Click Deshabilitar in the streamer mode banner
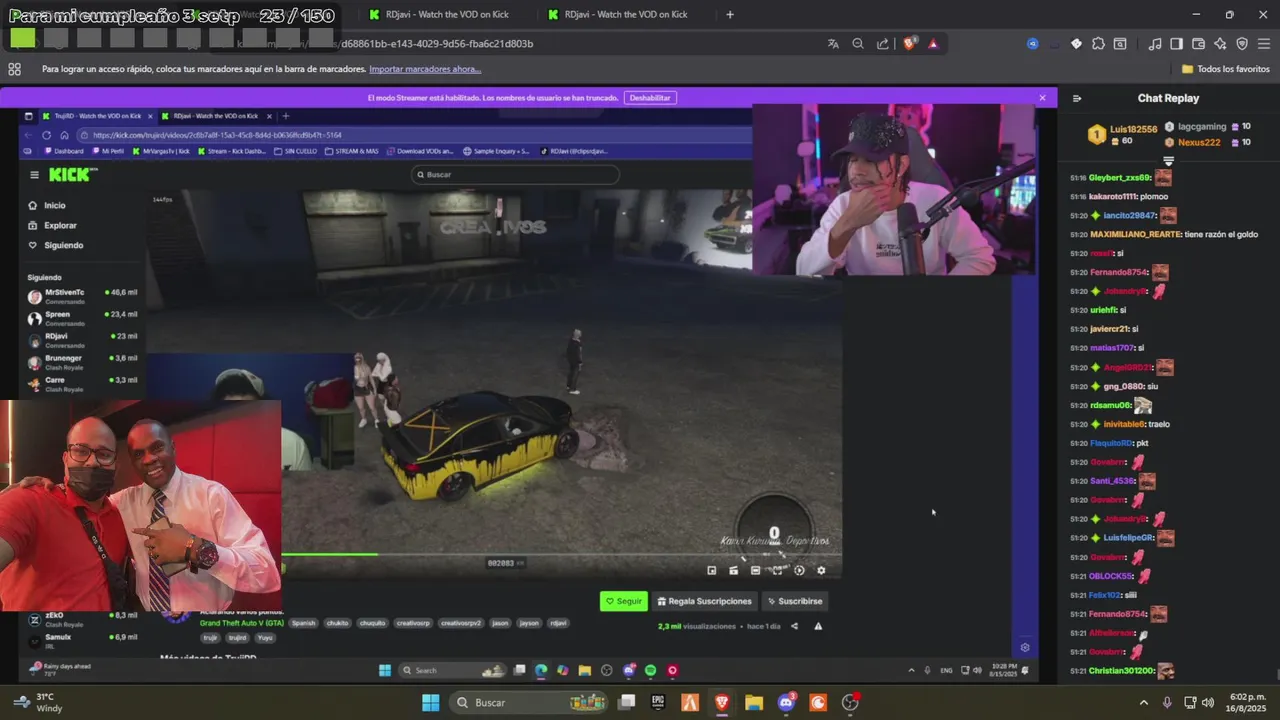 (x=650, y=98)
